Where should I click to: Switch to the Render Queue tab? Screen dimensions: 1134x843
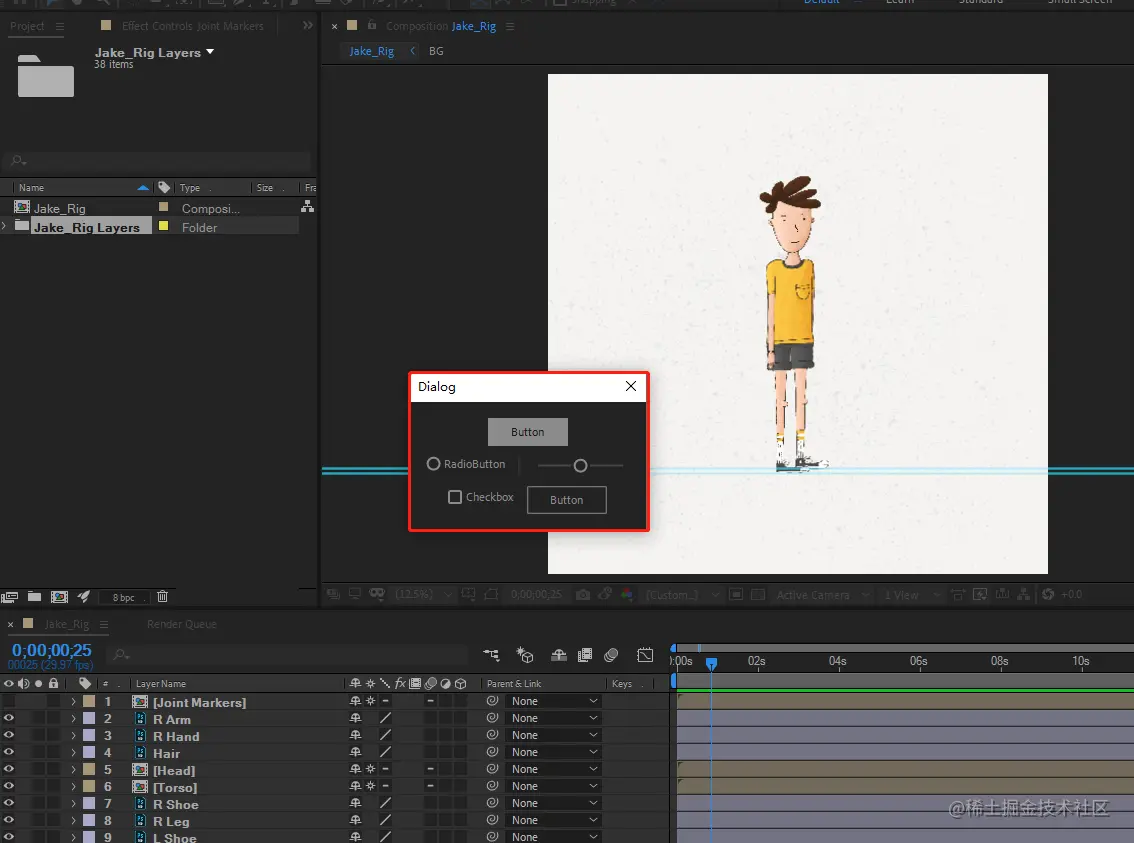pyautogui.click(x=181, y=624)
